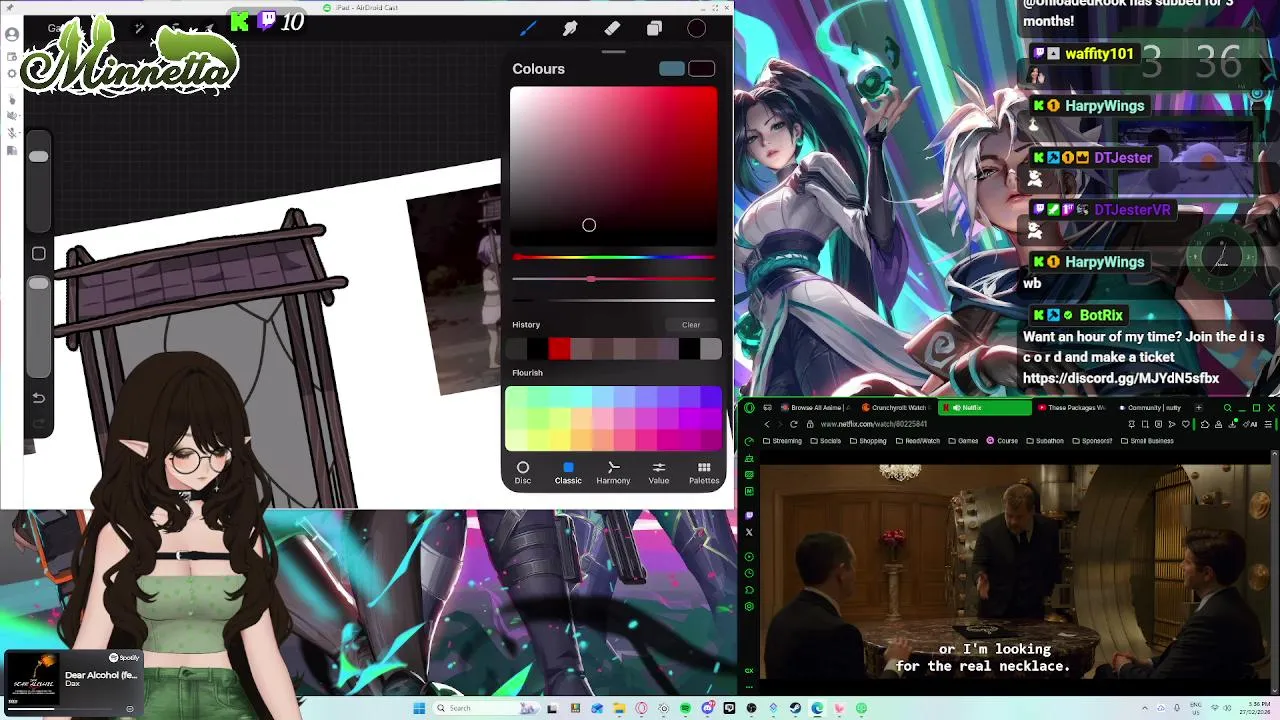Select the Procreate smudge tool
1280x720 pixels.
570,29
